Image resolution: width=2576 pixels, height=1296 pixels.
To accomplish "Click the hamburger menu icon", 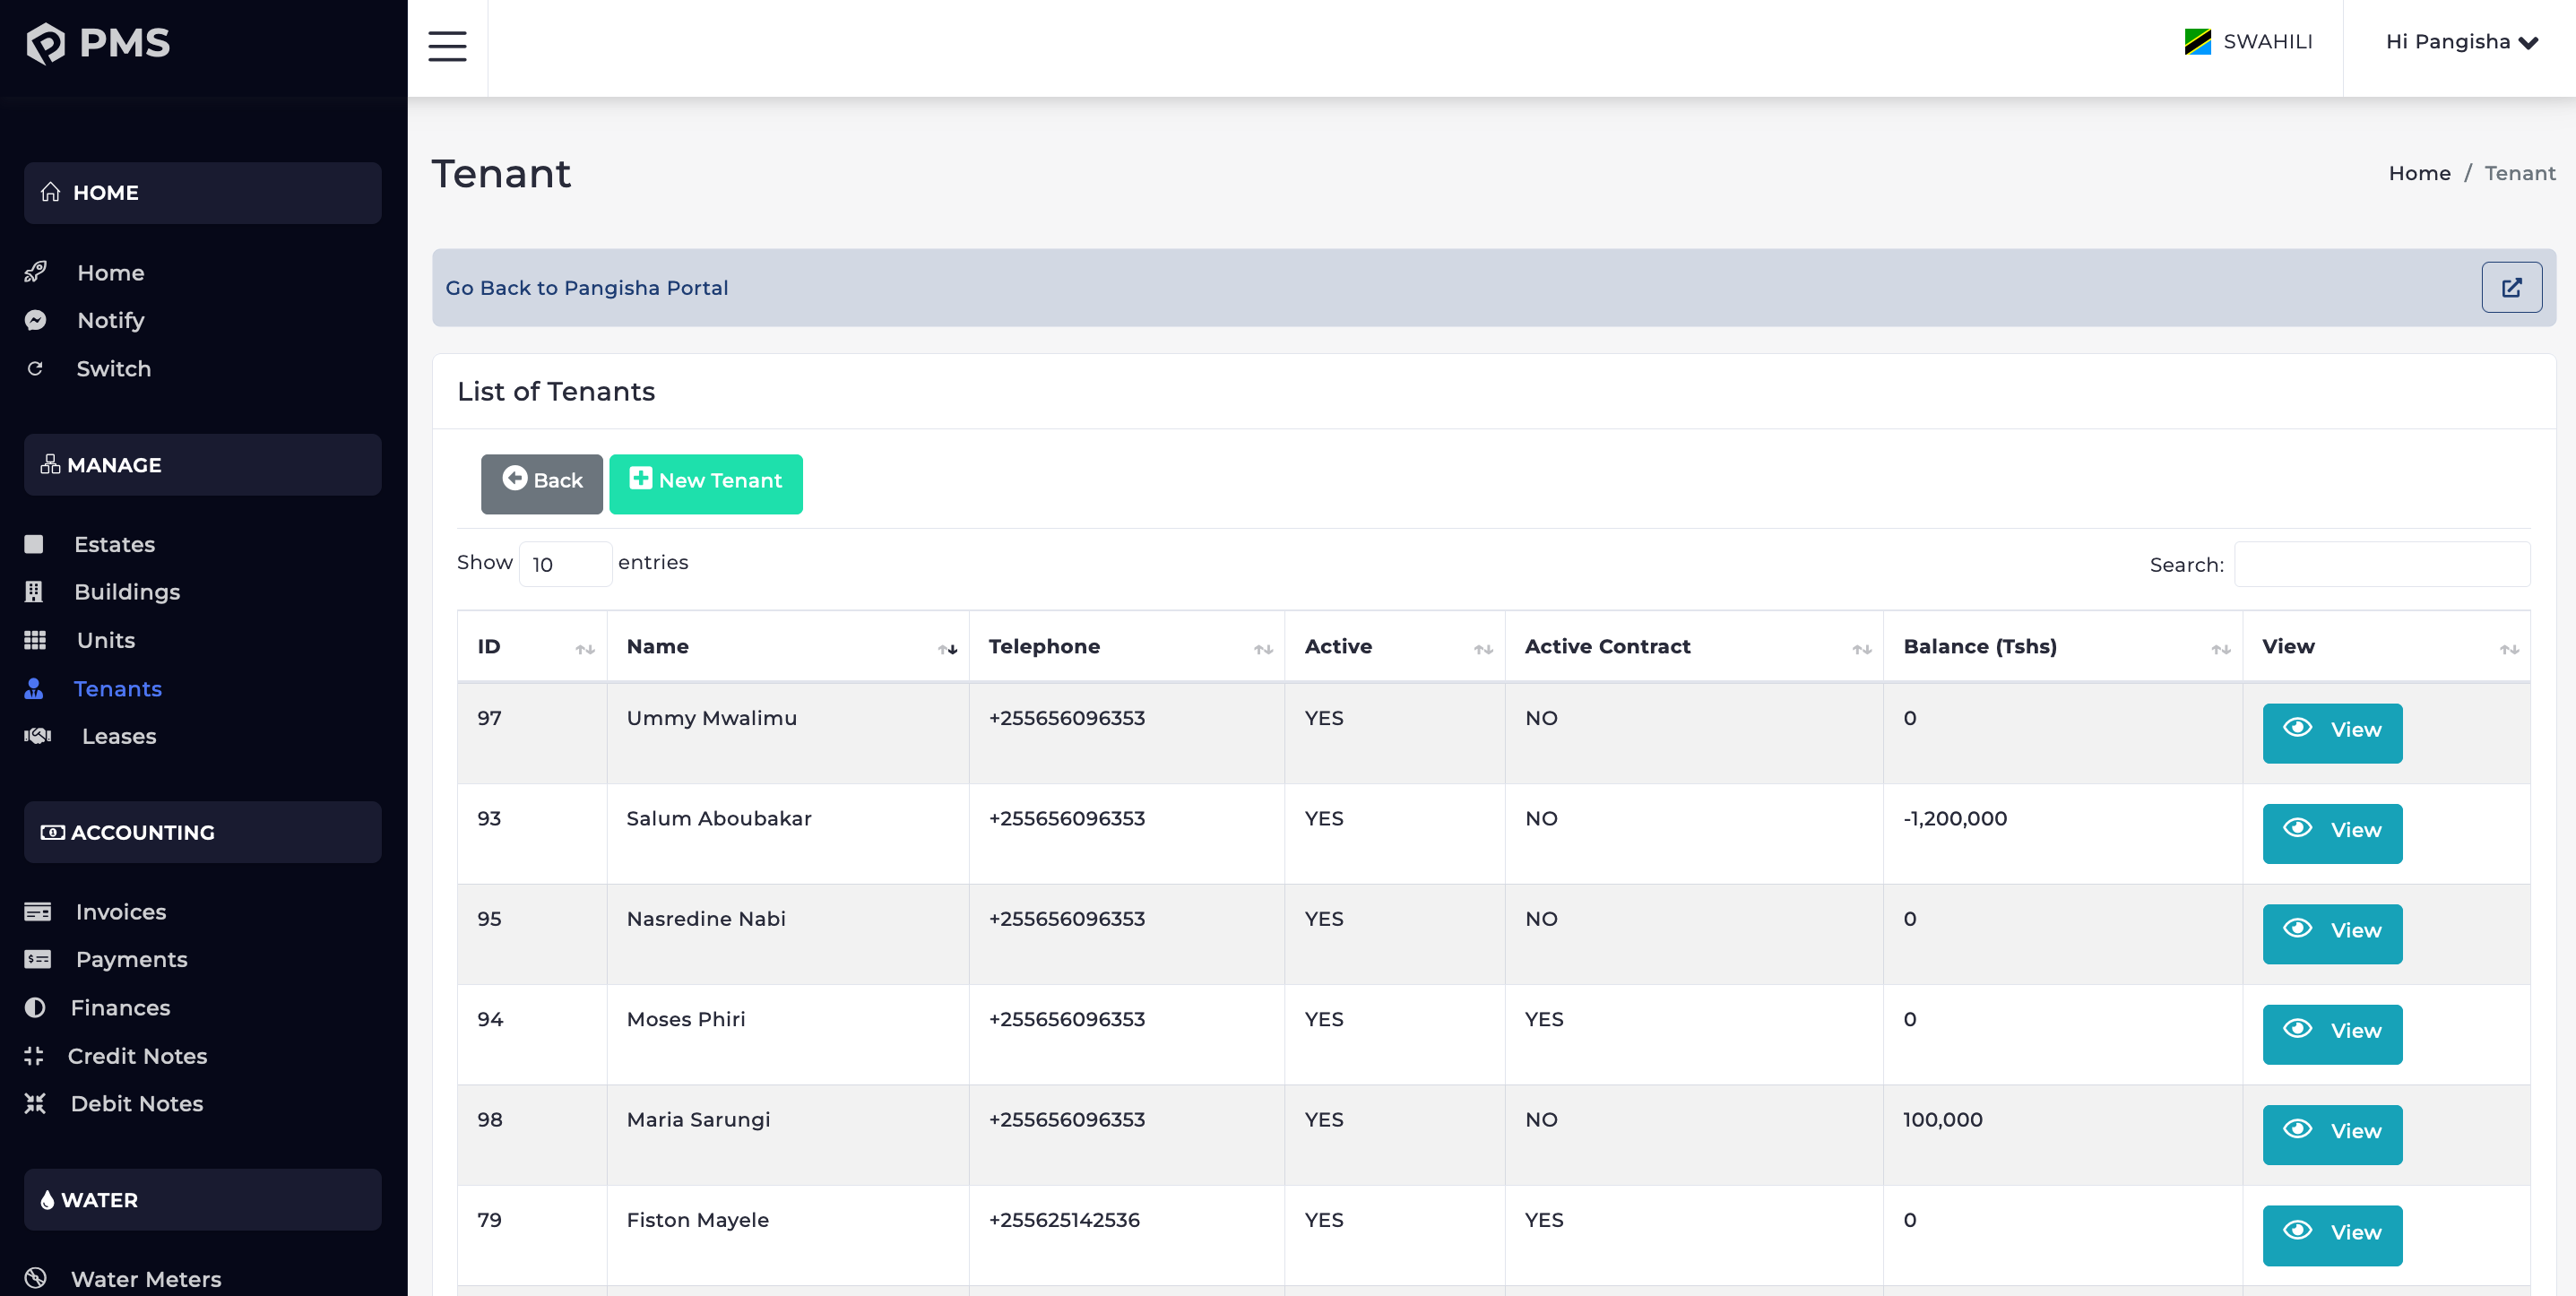I will pos(447,46).
